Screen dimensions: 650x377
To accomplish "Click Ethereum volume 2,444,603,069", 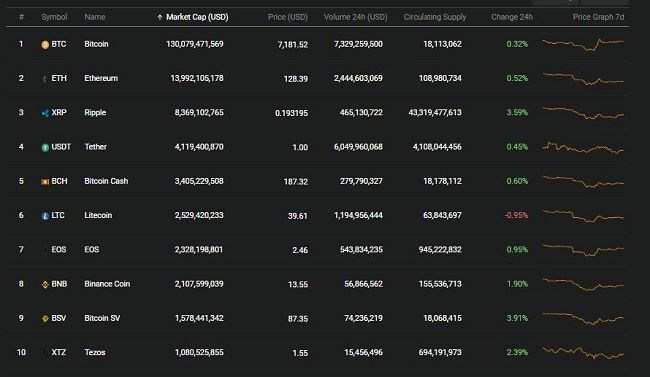I will [x=358, y=78].
